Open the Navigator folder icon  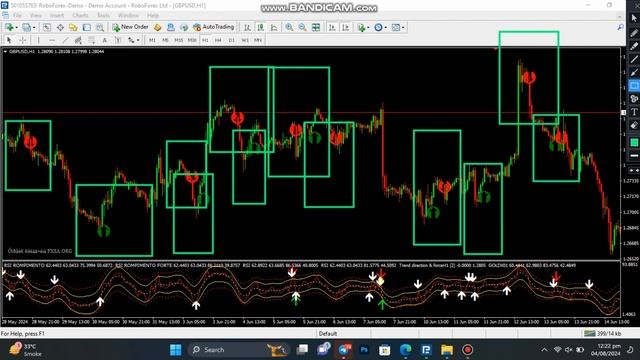(x=73, y=27)
